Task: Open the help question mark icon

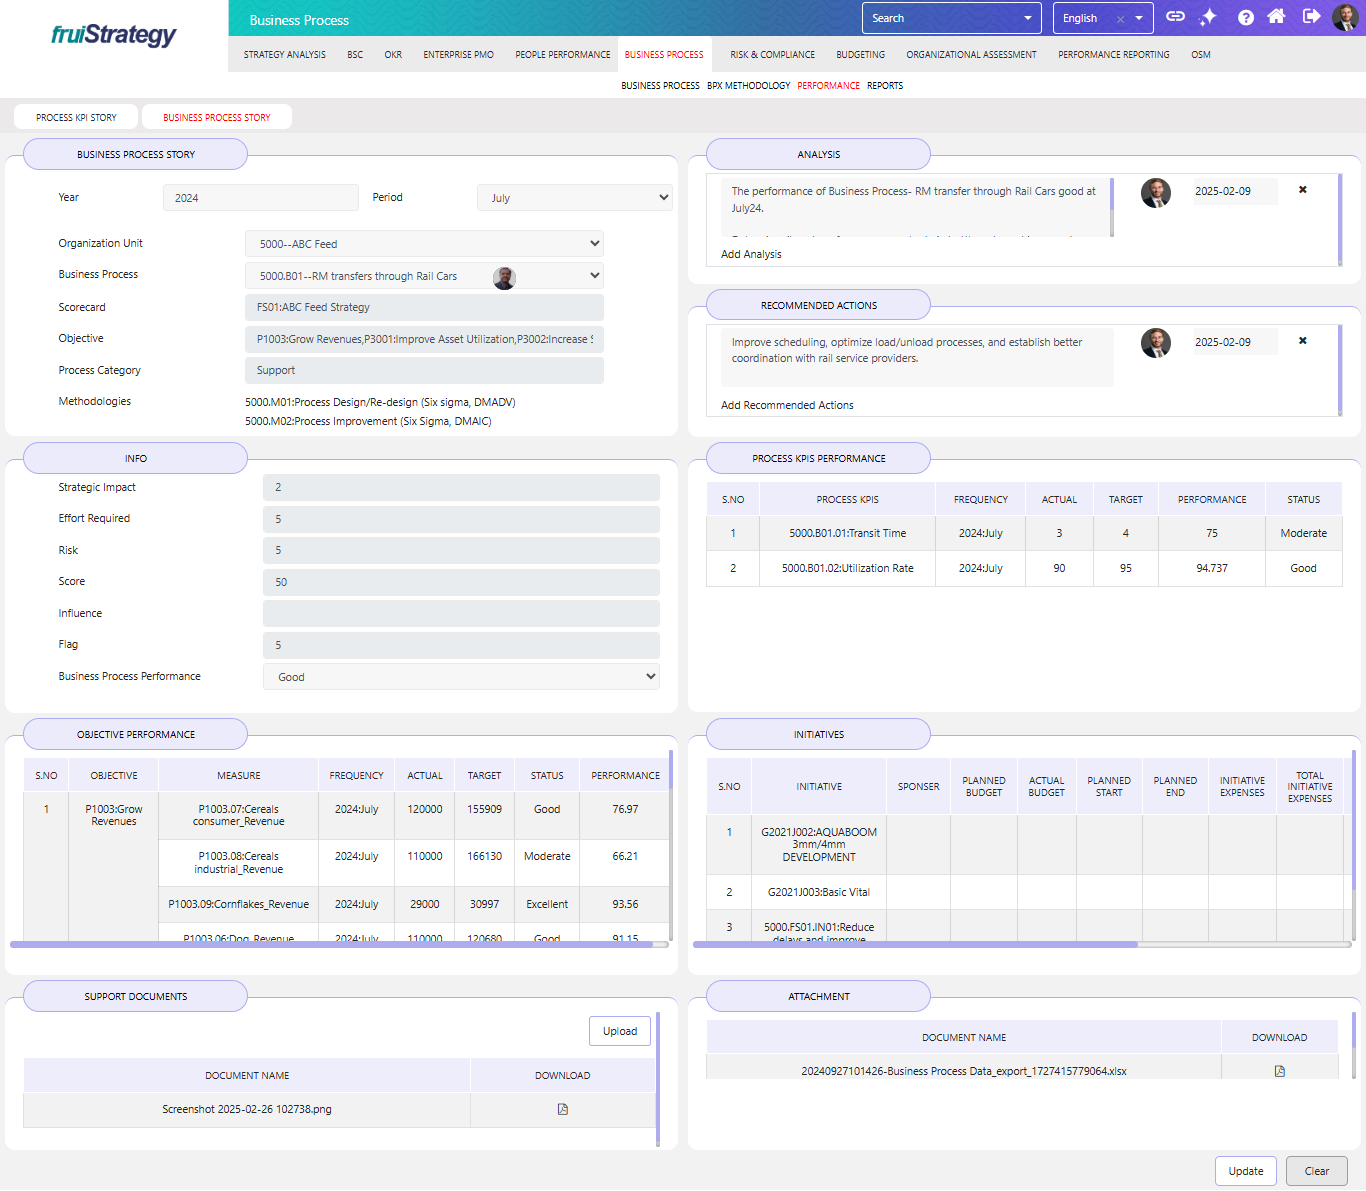Action: tap(1245, 17)
